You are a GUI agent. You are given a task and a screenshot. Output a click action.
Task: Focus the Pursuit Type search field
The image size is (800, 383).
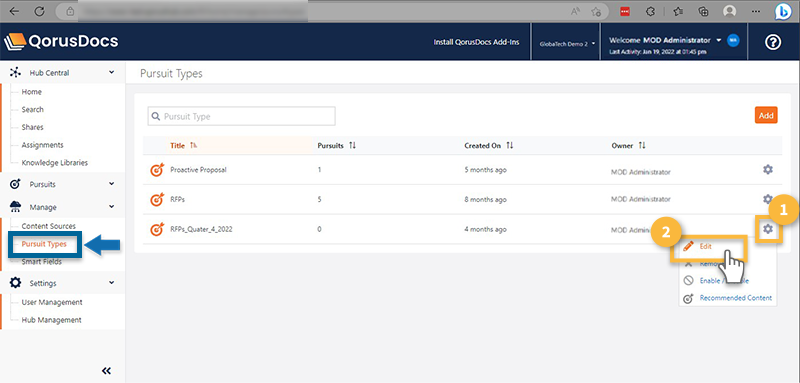click(x=241, y=116)
